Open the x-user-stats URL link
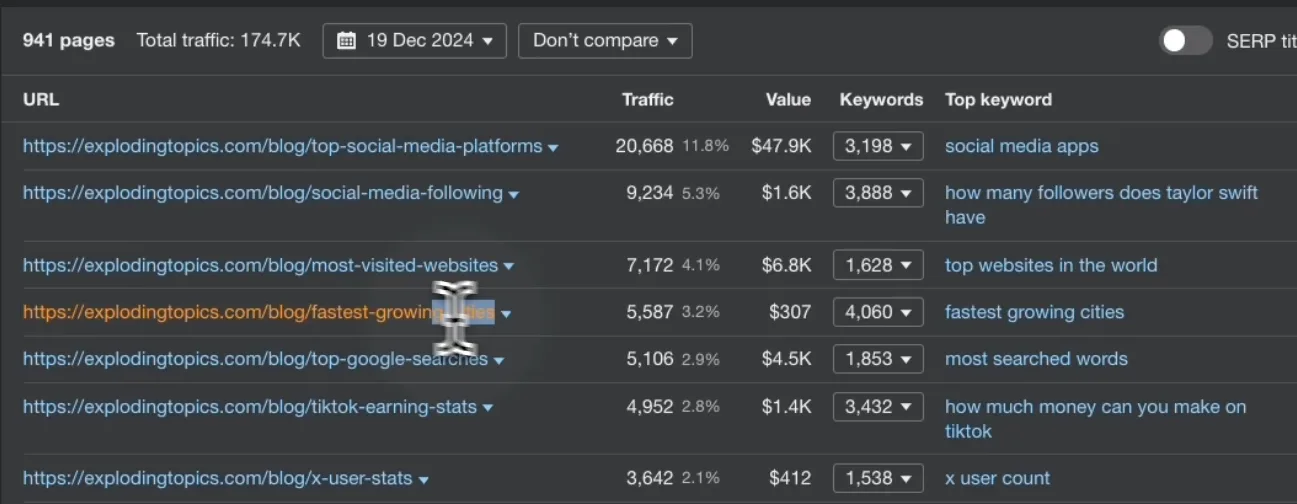 click(x=217, y=478)
